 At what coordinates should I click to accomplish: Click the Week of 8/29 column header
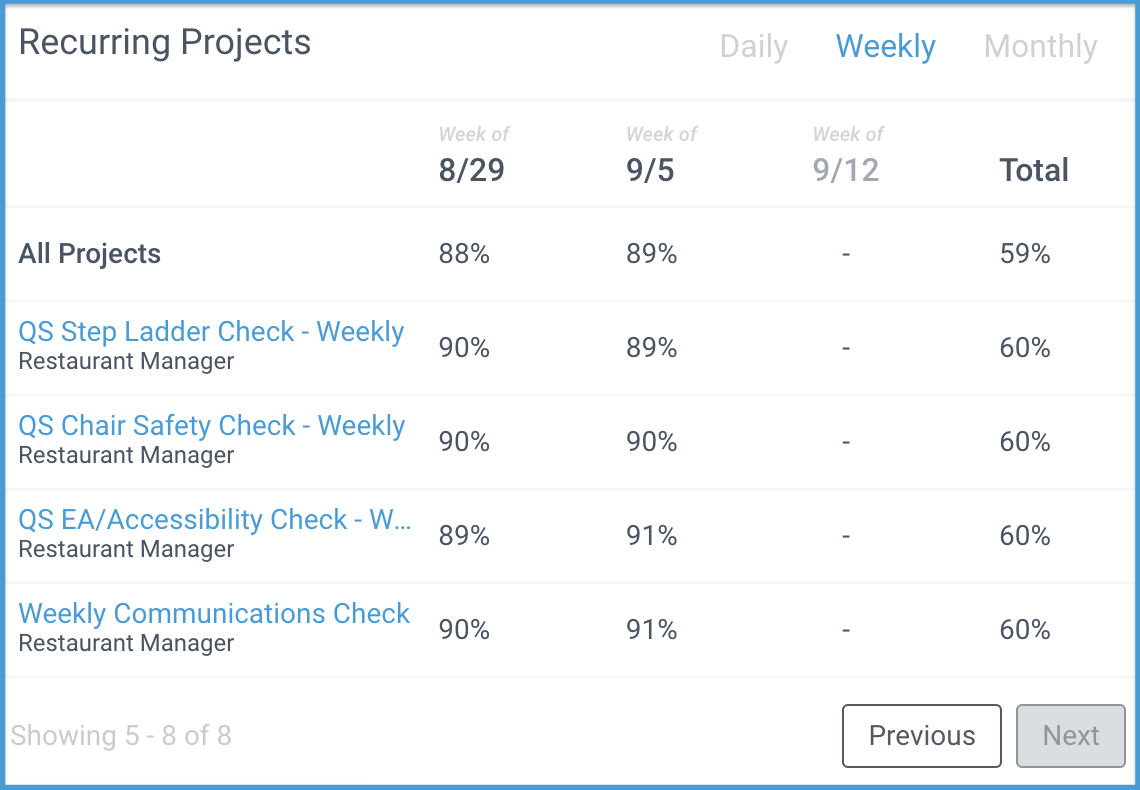click(x=472, y=153)
